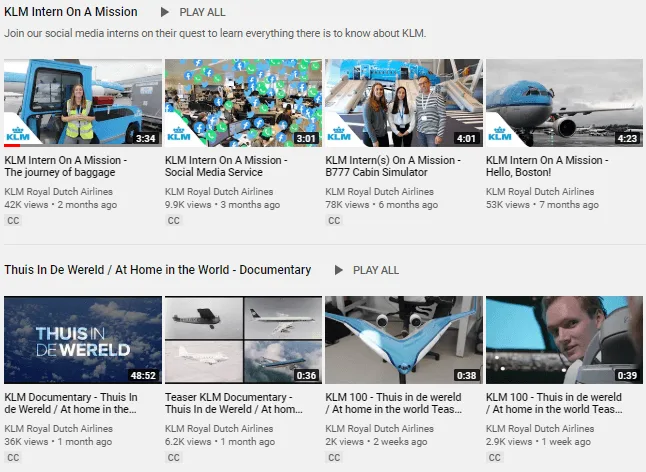Click the playlist description about social media interns

[215, 33]
